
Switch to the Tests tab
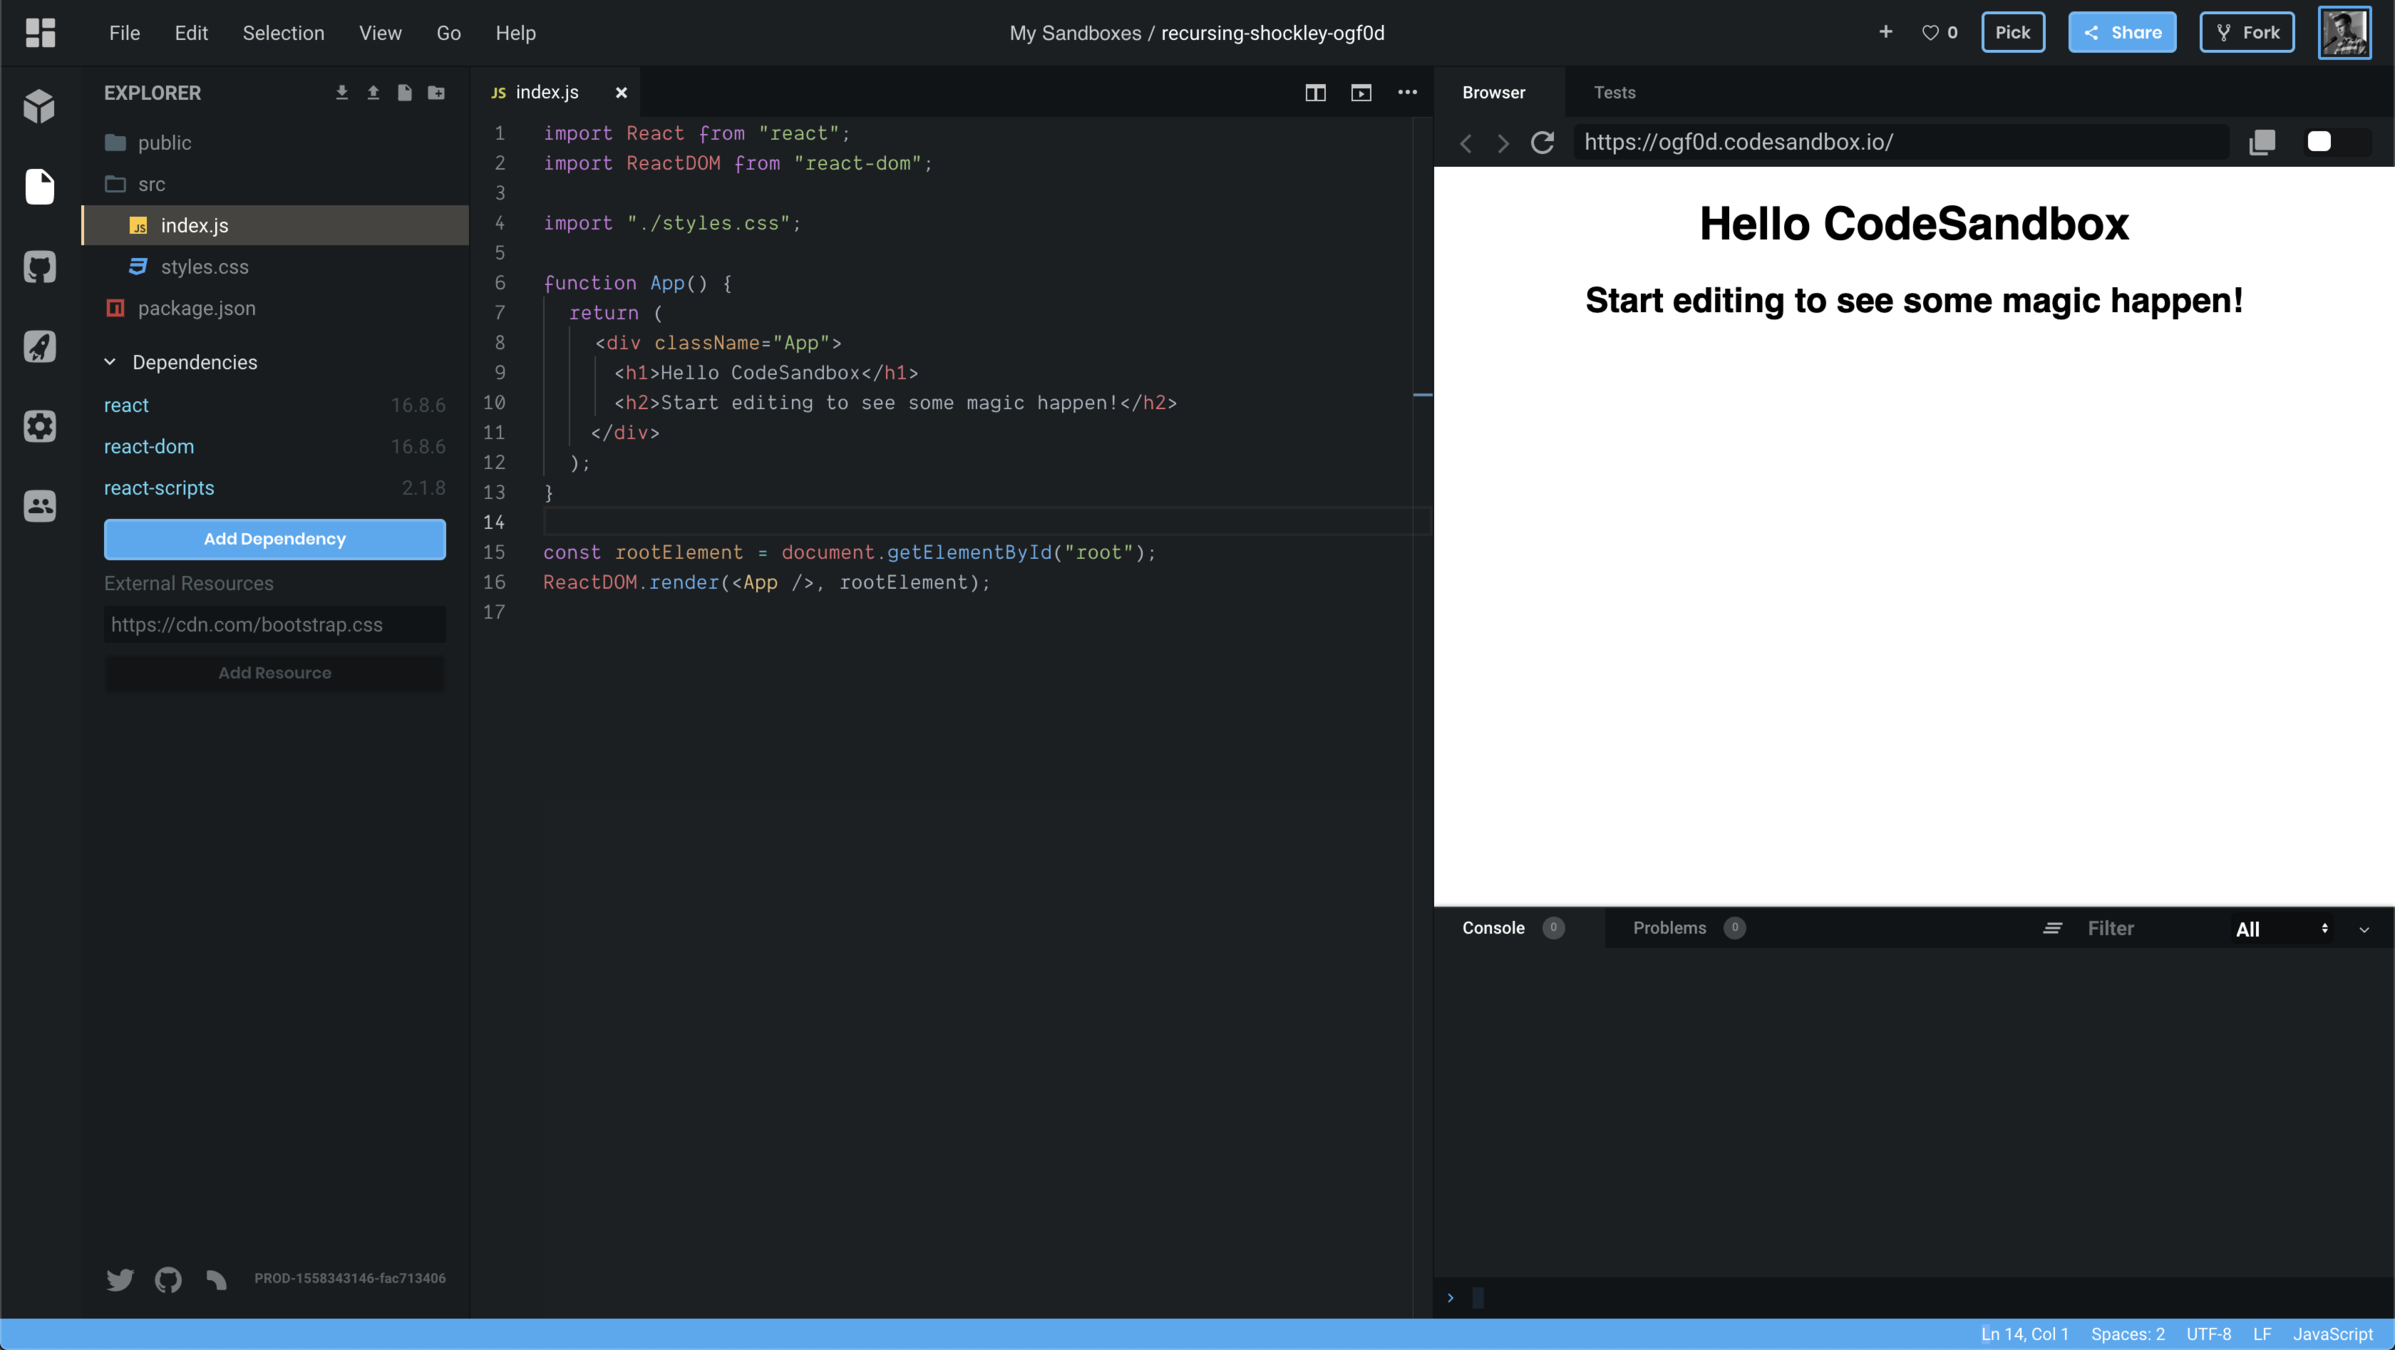point(1614,92)
